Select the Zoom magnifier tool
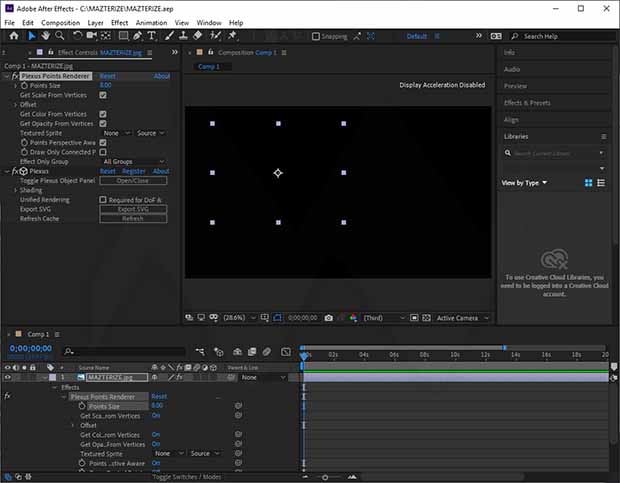The image size is (620, 483). (x=60, y=36)
